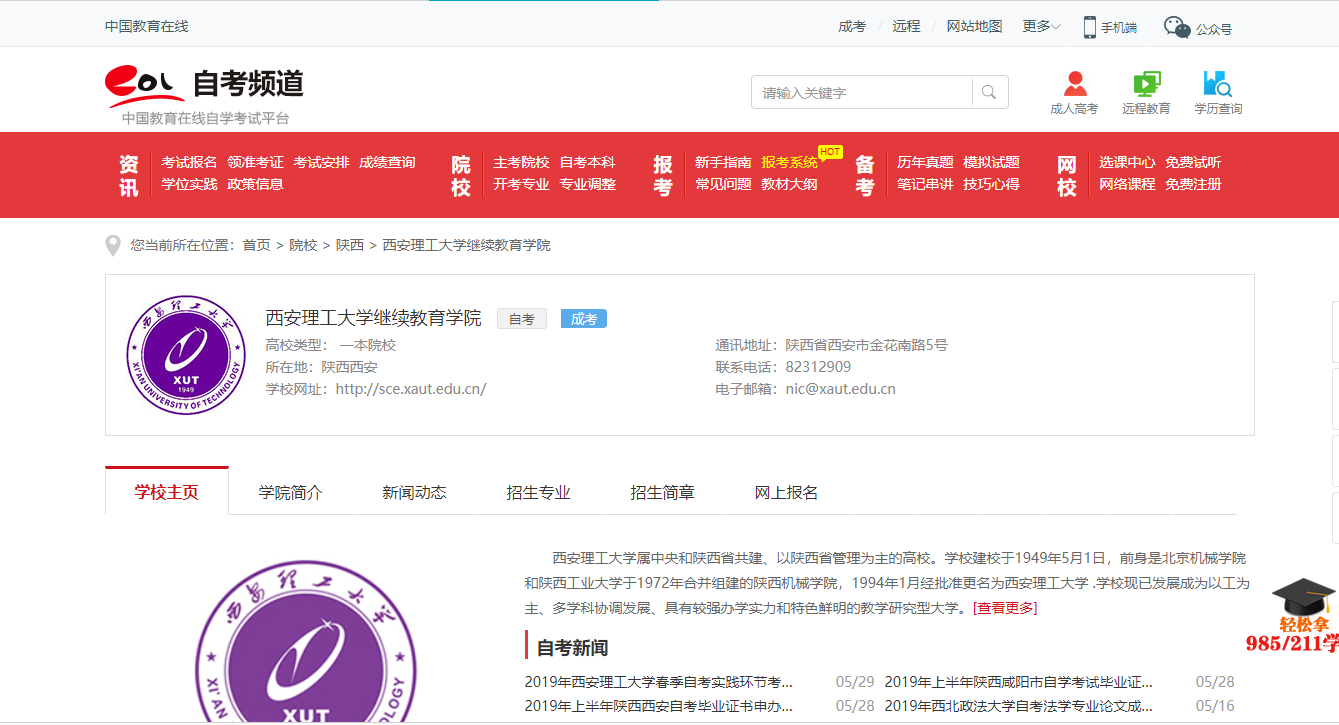Click the 自考 tag button
This screenshot has width=1339, height=725.
522,319
